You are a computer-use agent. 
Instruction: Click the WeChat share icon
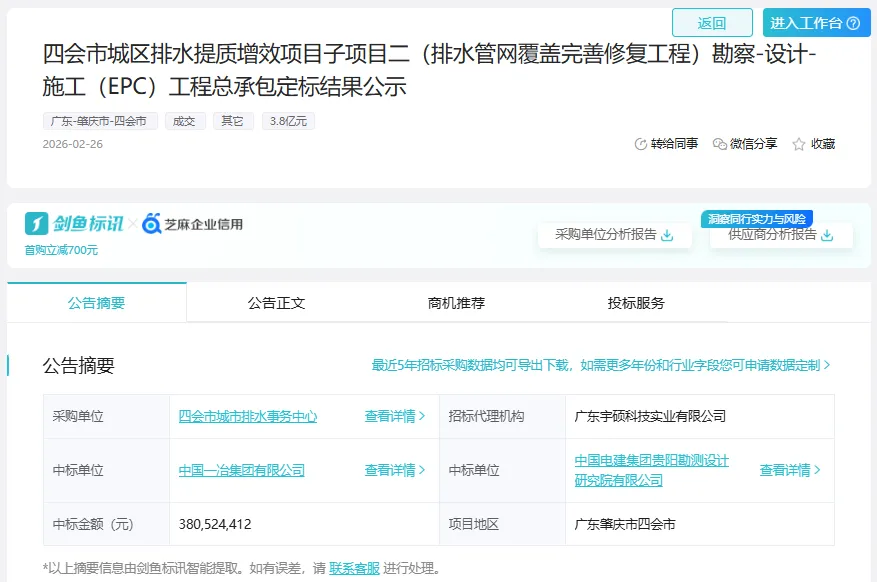click(719, 144)
